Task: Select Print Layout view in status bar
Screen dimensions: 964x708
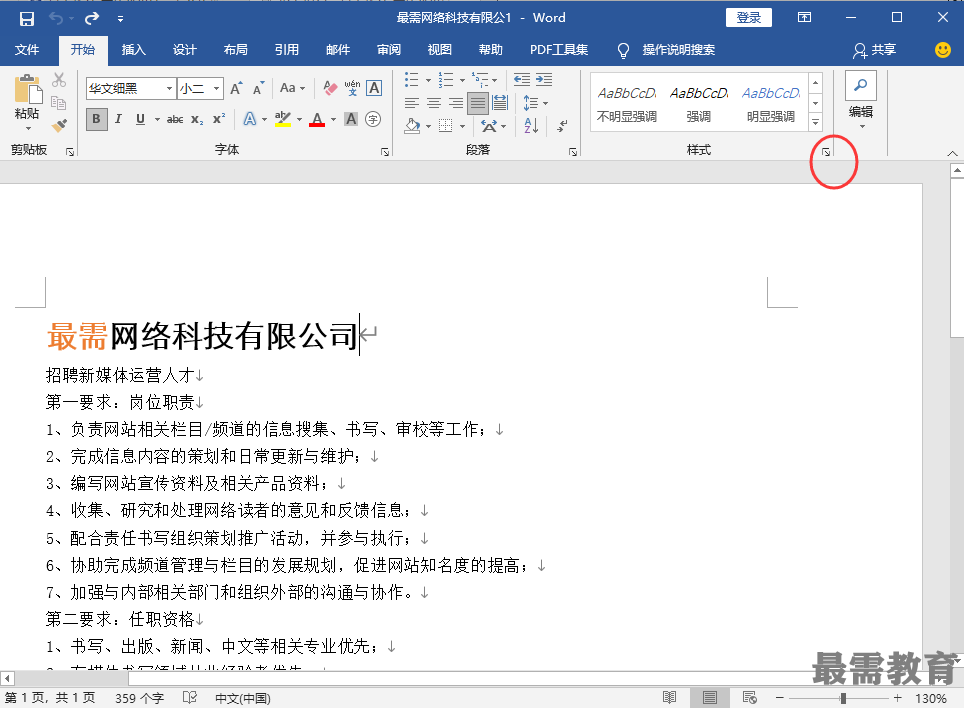Action: [x=709, y=698]
